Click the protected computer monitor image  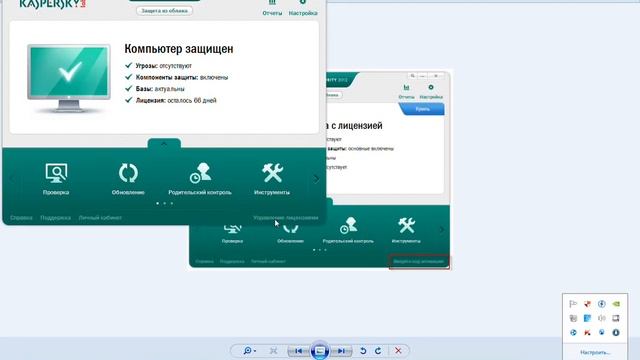[69, 78]
